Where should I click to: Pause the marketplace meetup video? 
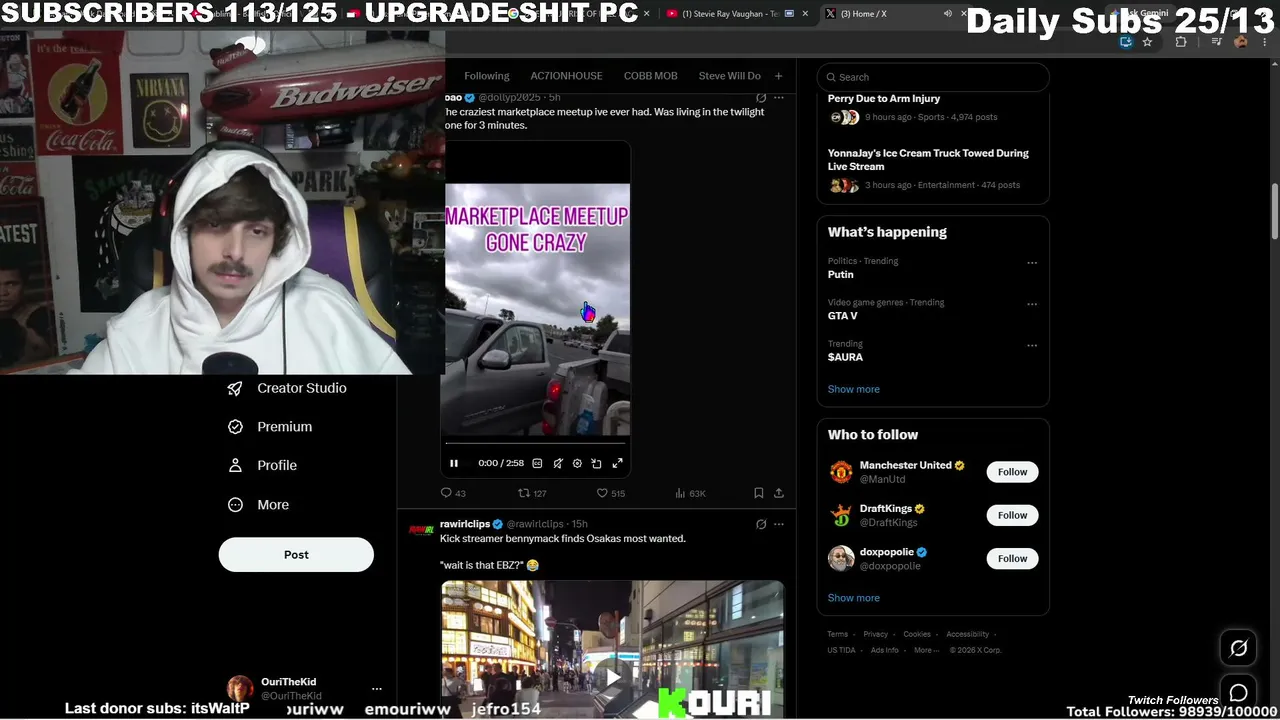coord(454,463)
